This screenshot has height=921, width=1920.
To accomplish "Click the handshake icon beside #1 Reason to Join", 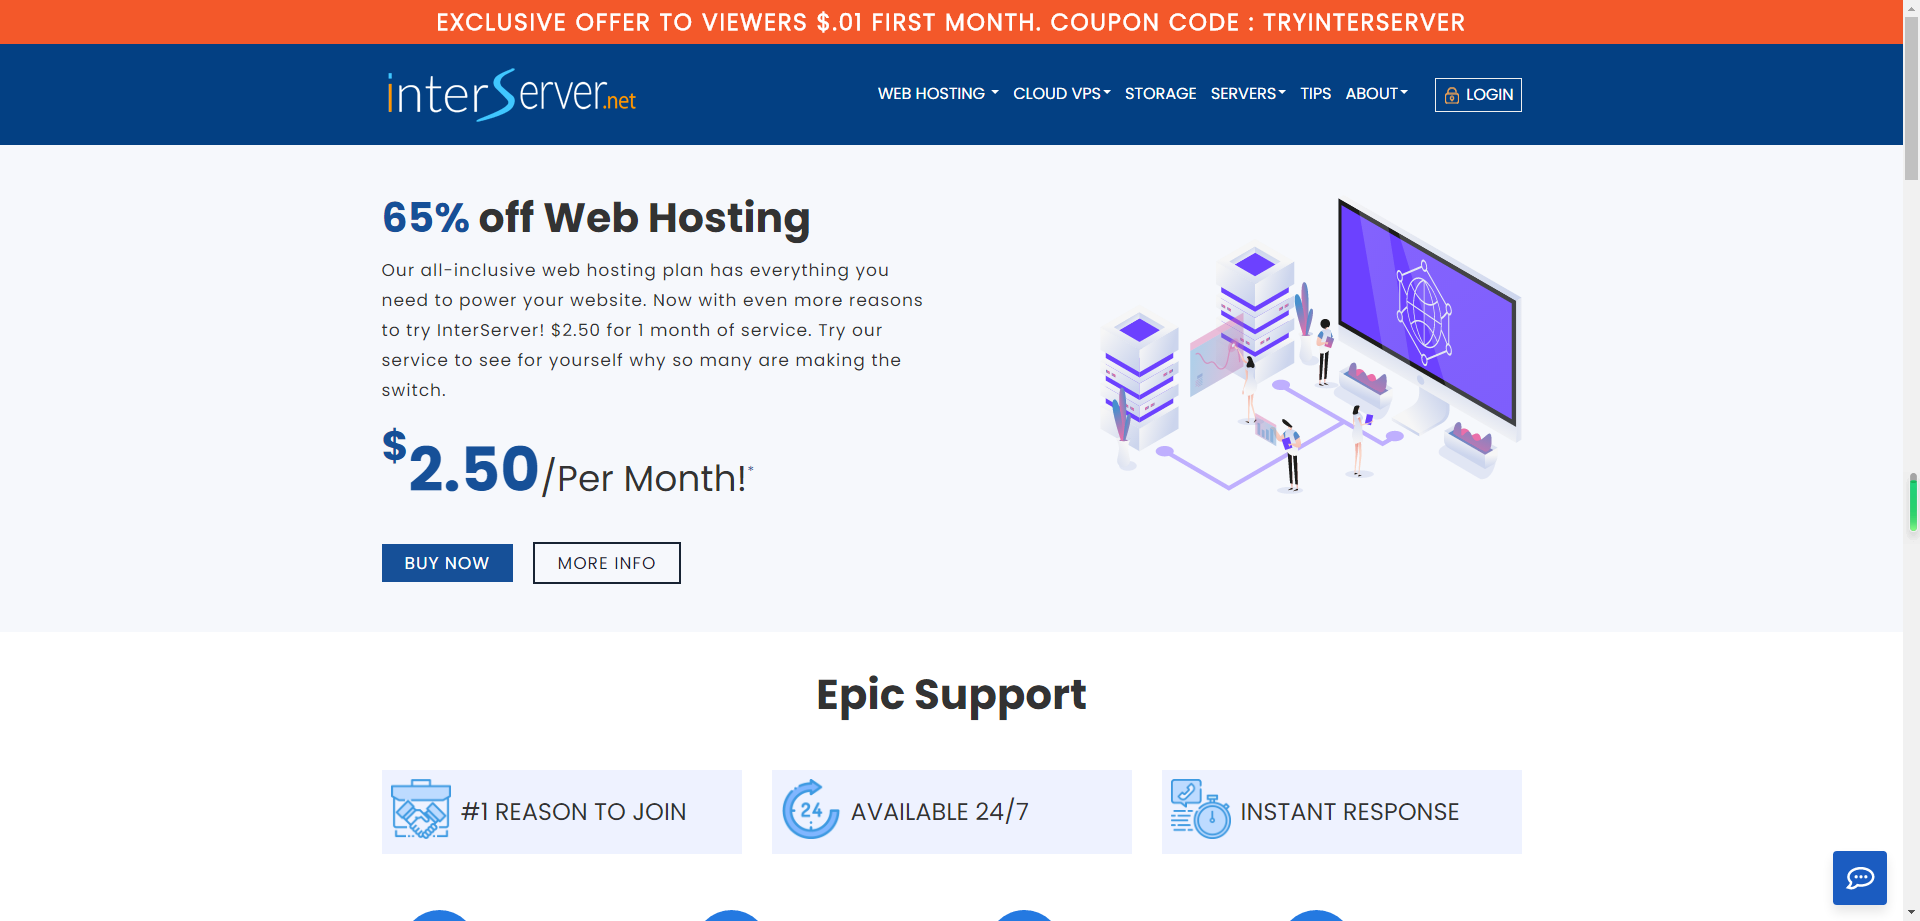I will click(421, 809).
